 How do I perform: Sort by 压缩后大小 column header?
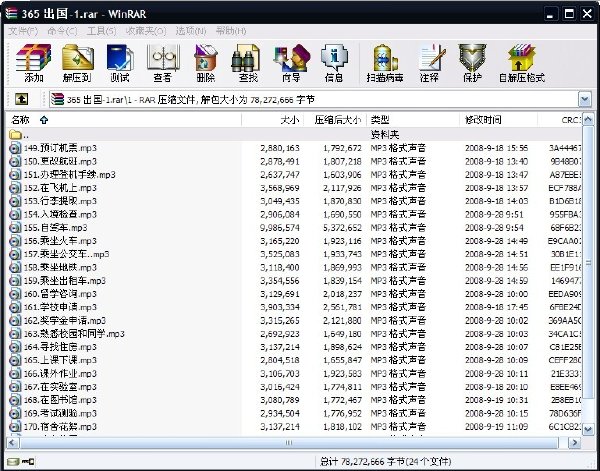[x=335, y=120]
